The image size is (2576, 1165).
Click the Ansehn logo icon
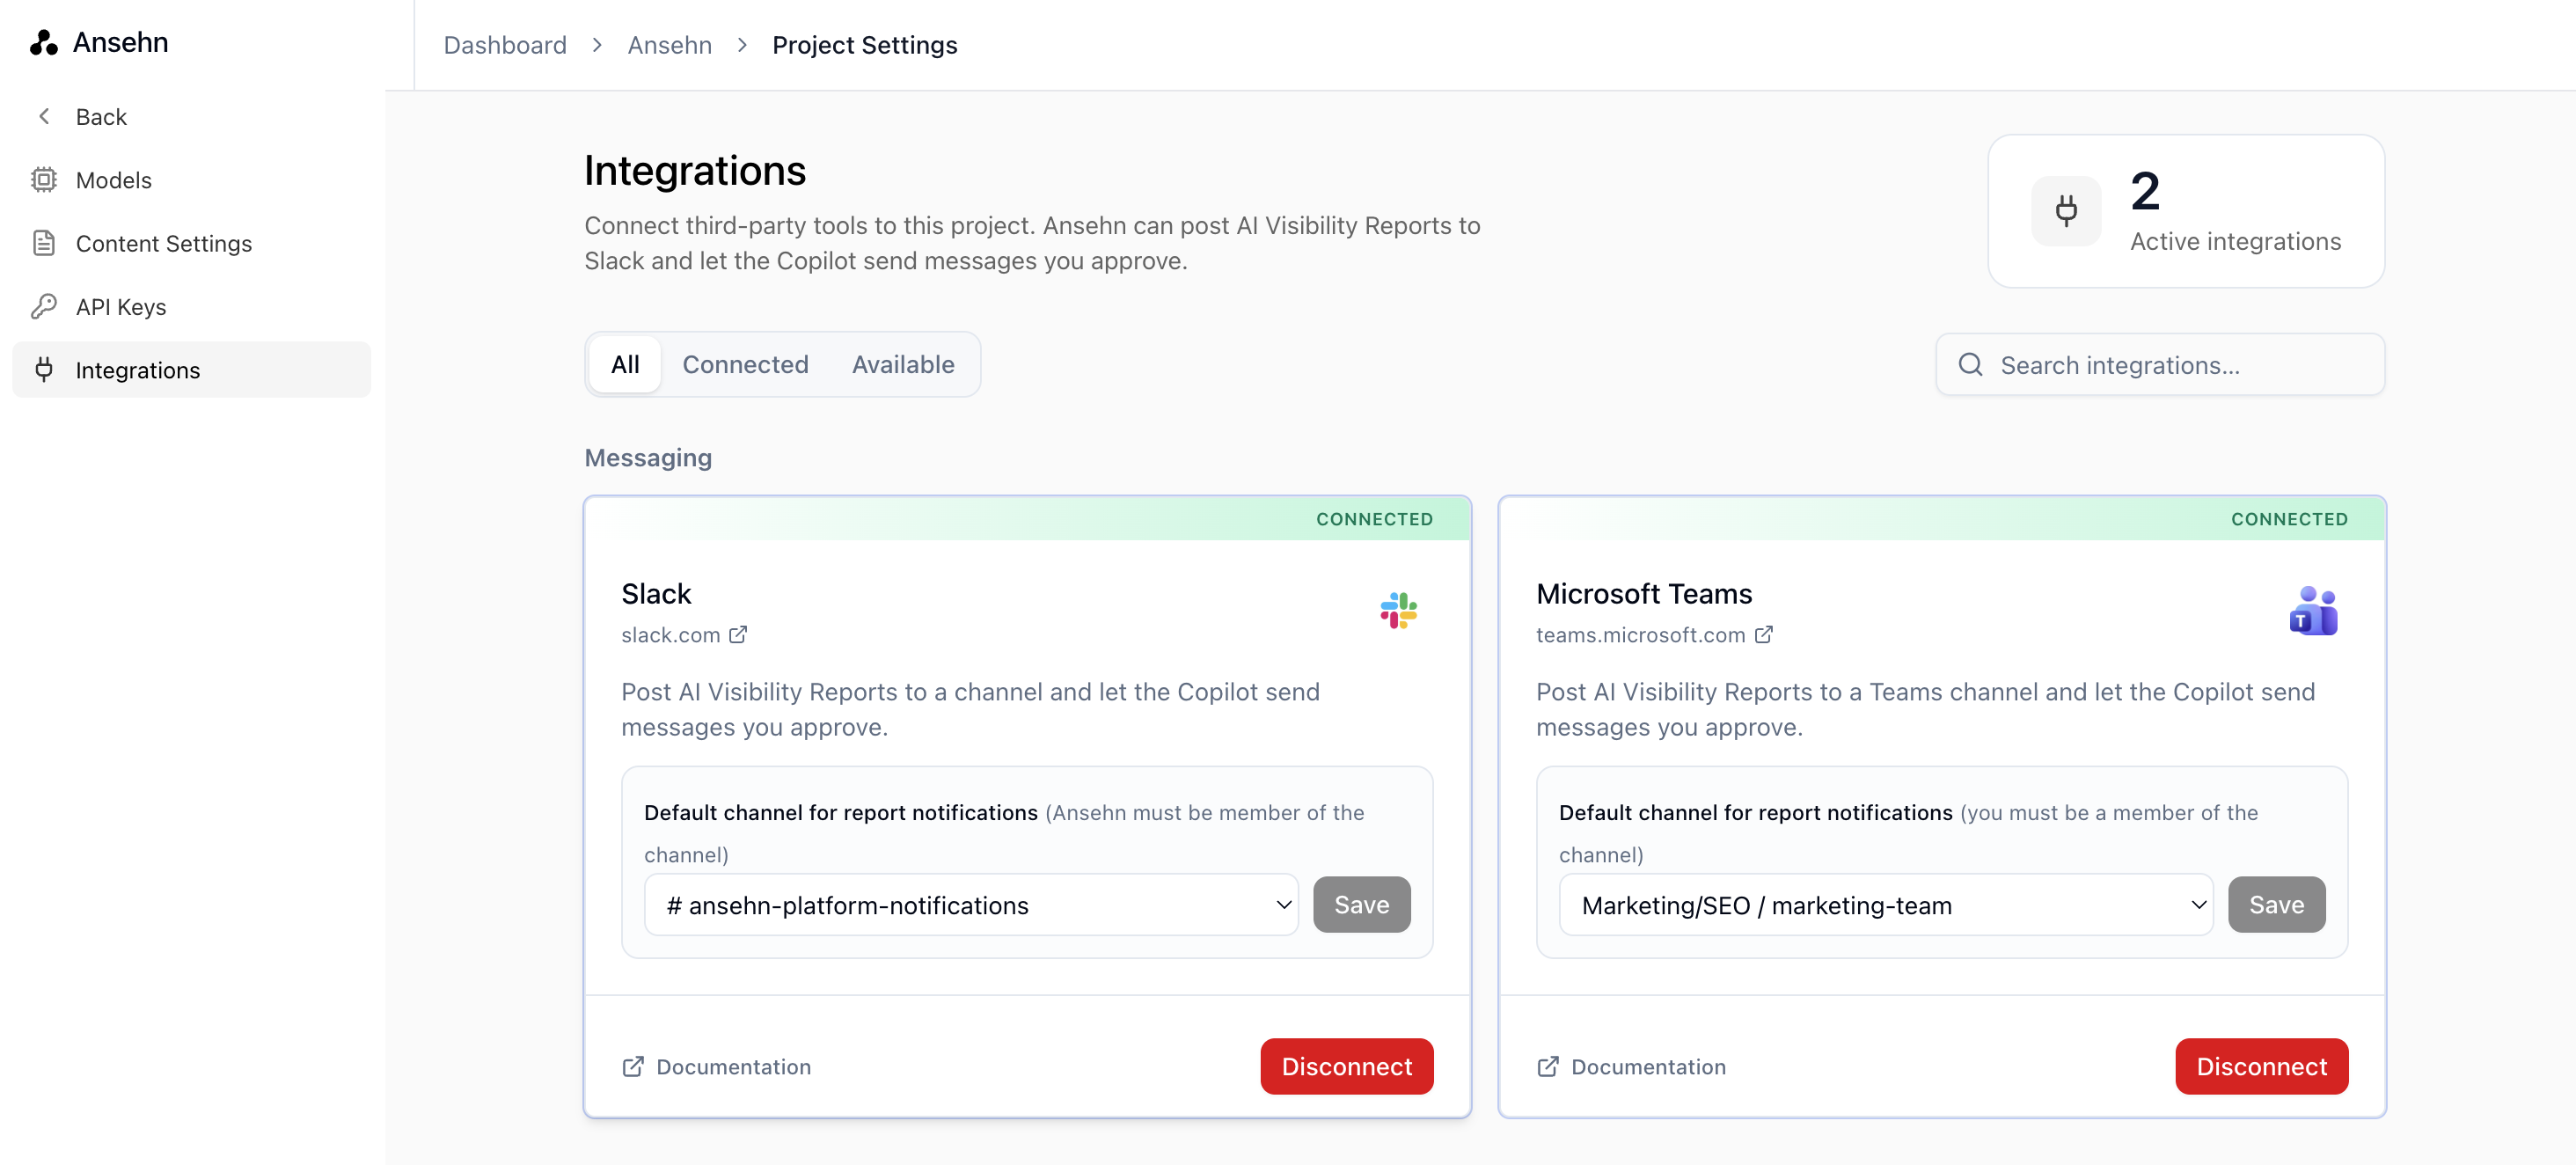(44, 42)
